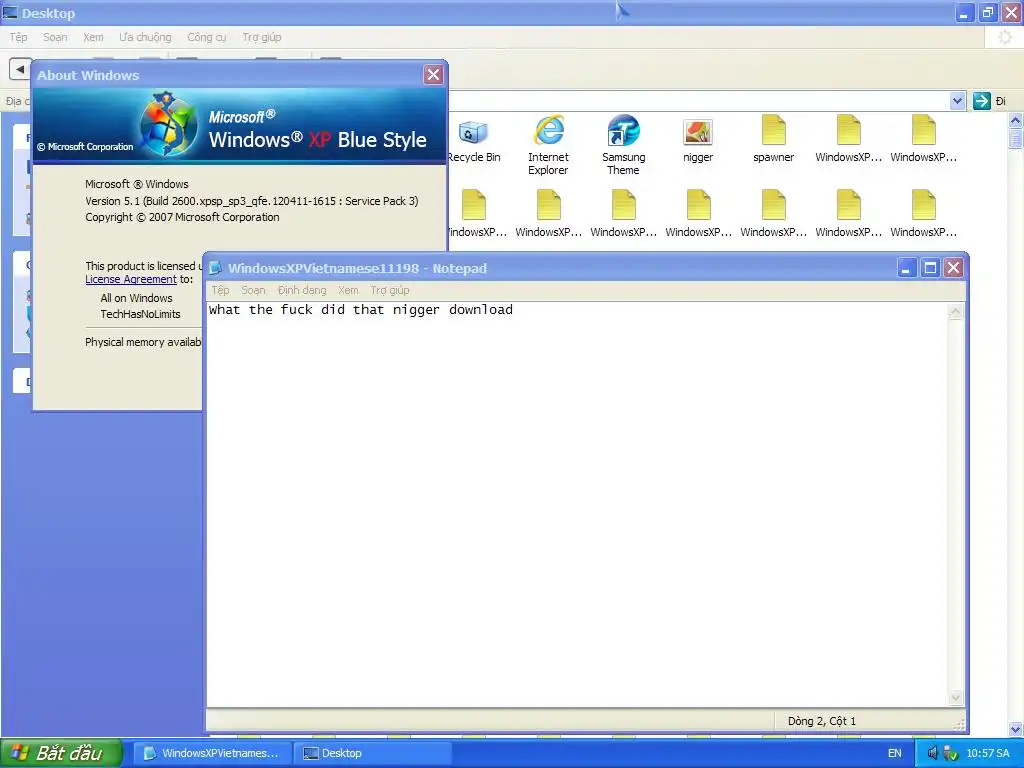Open Notepad's Tệp menu

point(220,290)
